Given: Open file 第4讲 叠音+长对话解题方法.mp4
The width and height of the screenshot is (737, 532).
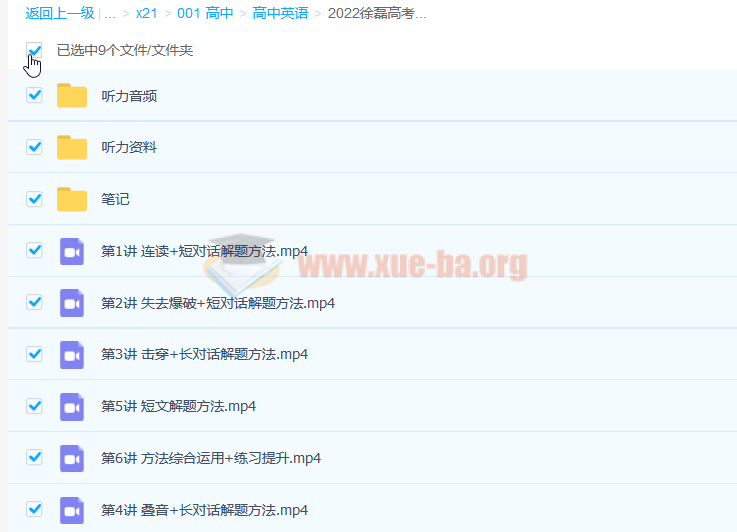Looking at the screenshot, I should (204, 509).
